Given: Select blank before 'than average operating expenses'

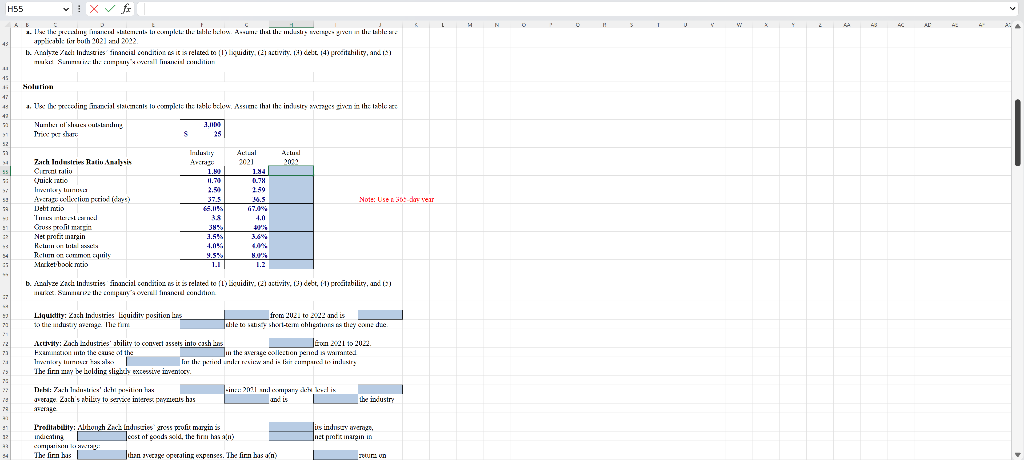Looking at the screenshot, I should point(102,455).
